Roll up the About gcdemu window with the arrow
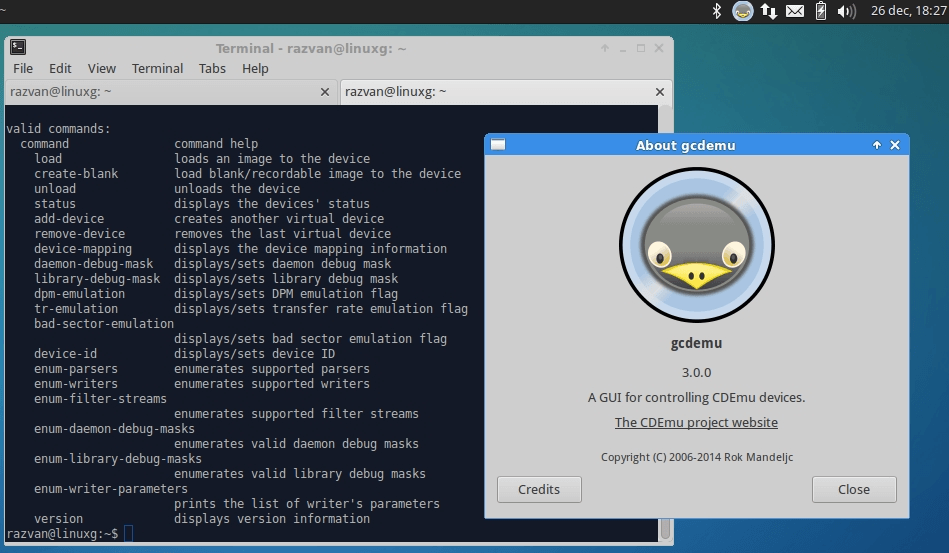The height and width of the screenshot is (553, 949). (x=877, y=145)
